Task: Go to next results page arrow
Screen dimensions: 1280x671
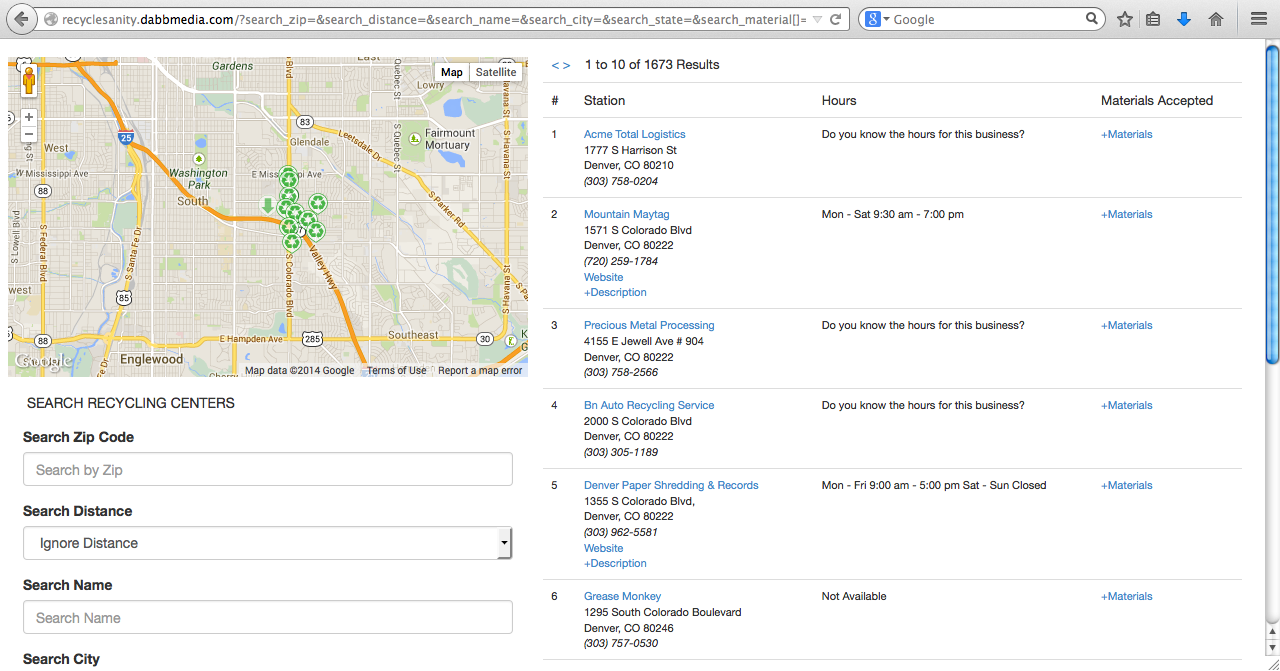Action: tap(567, 65)
